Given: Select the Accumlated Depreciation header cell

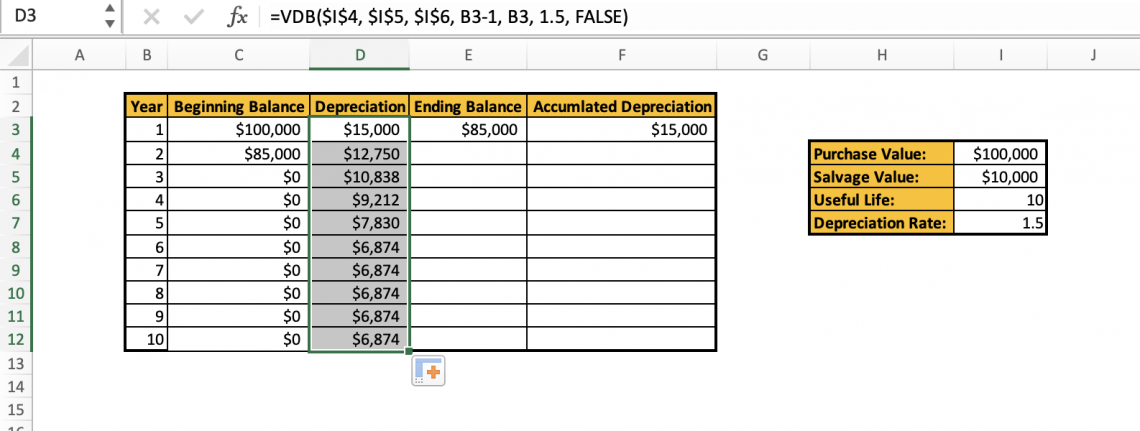Looking at the screenshot, I should tap(621, 106).
